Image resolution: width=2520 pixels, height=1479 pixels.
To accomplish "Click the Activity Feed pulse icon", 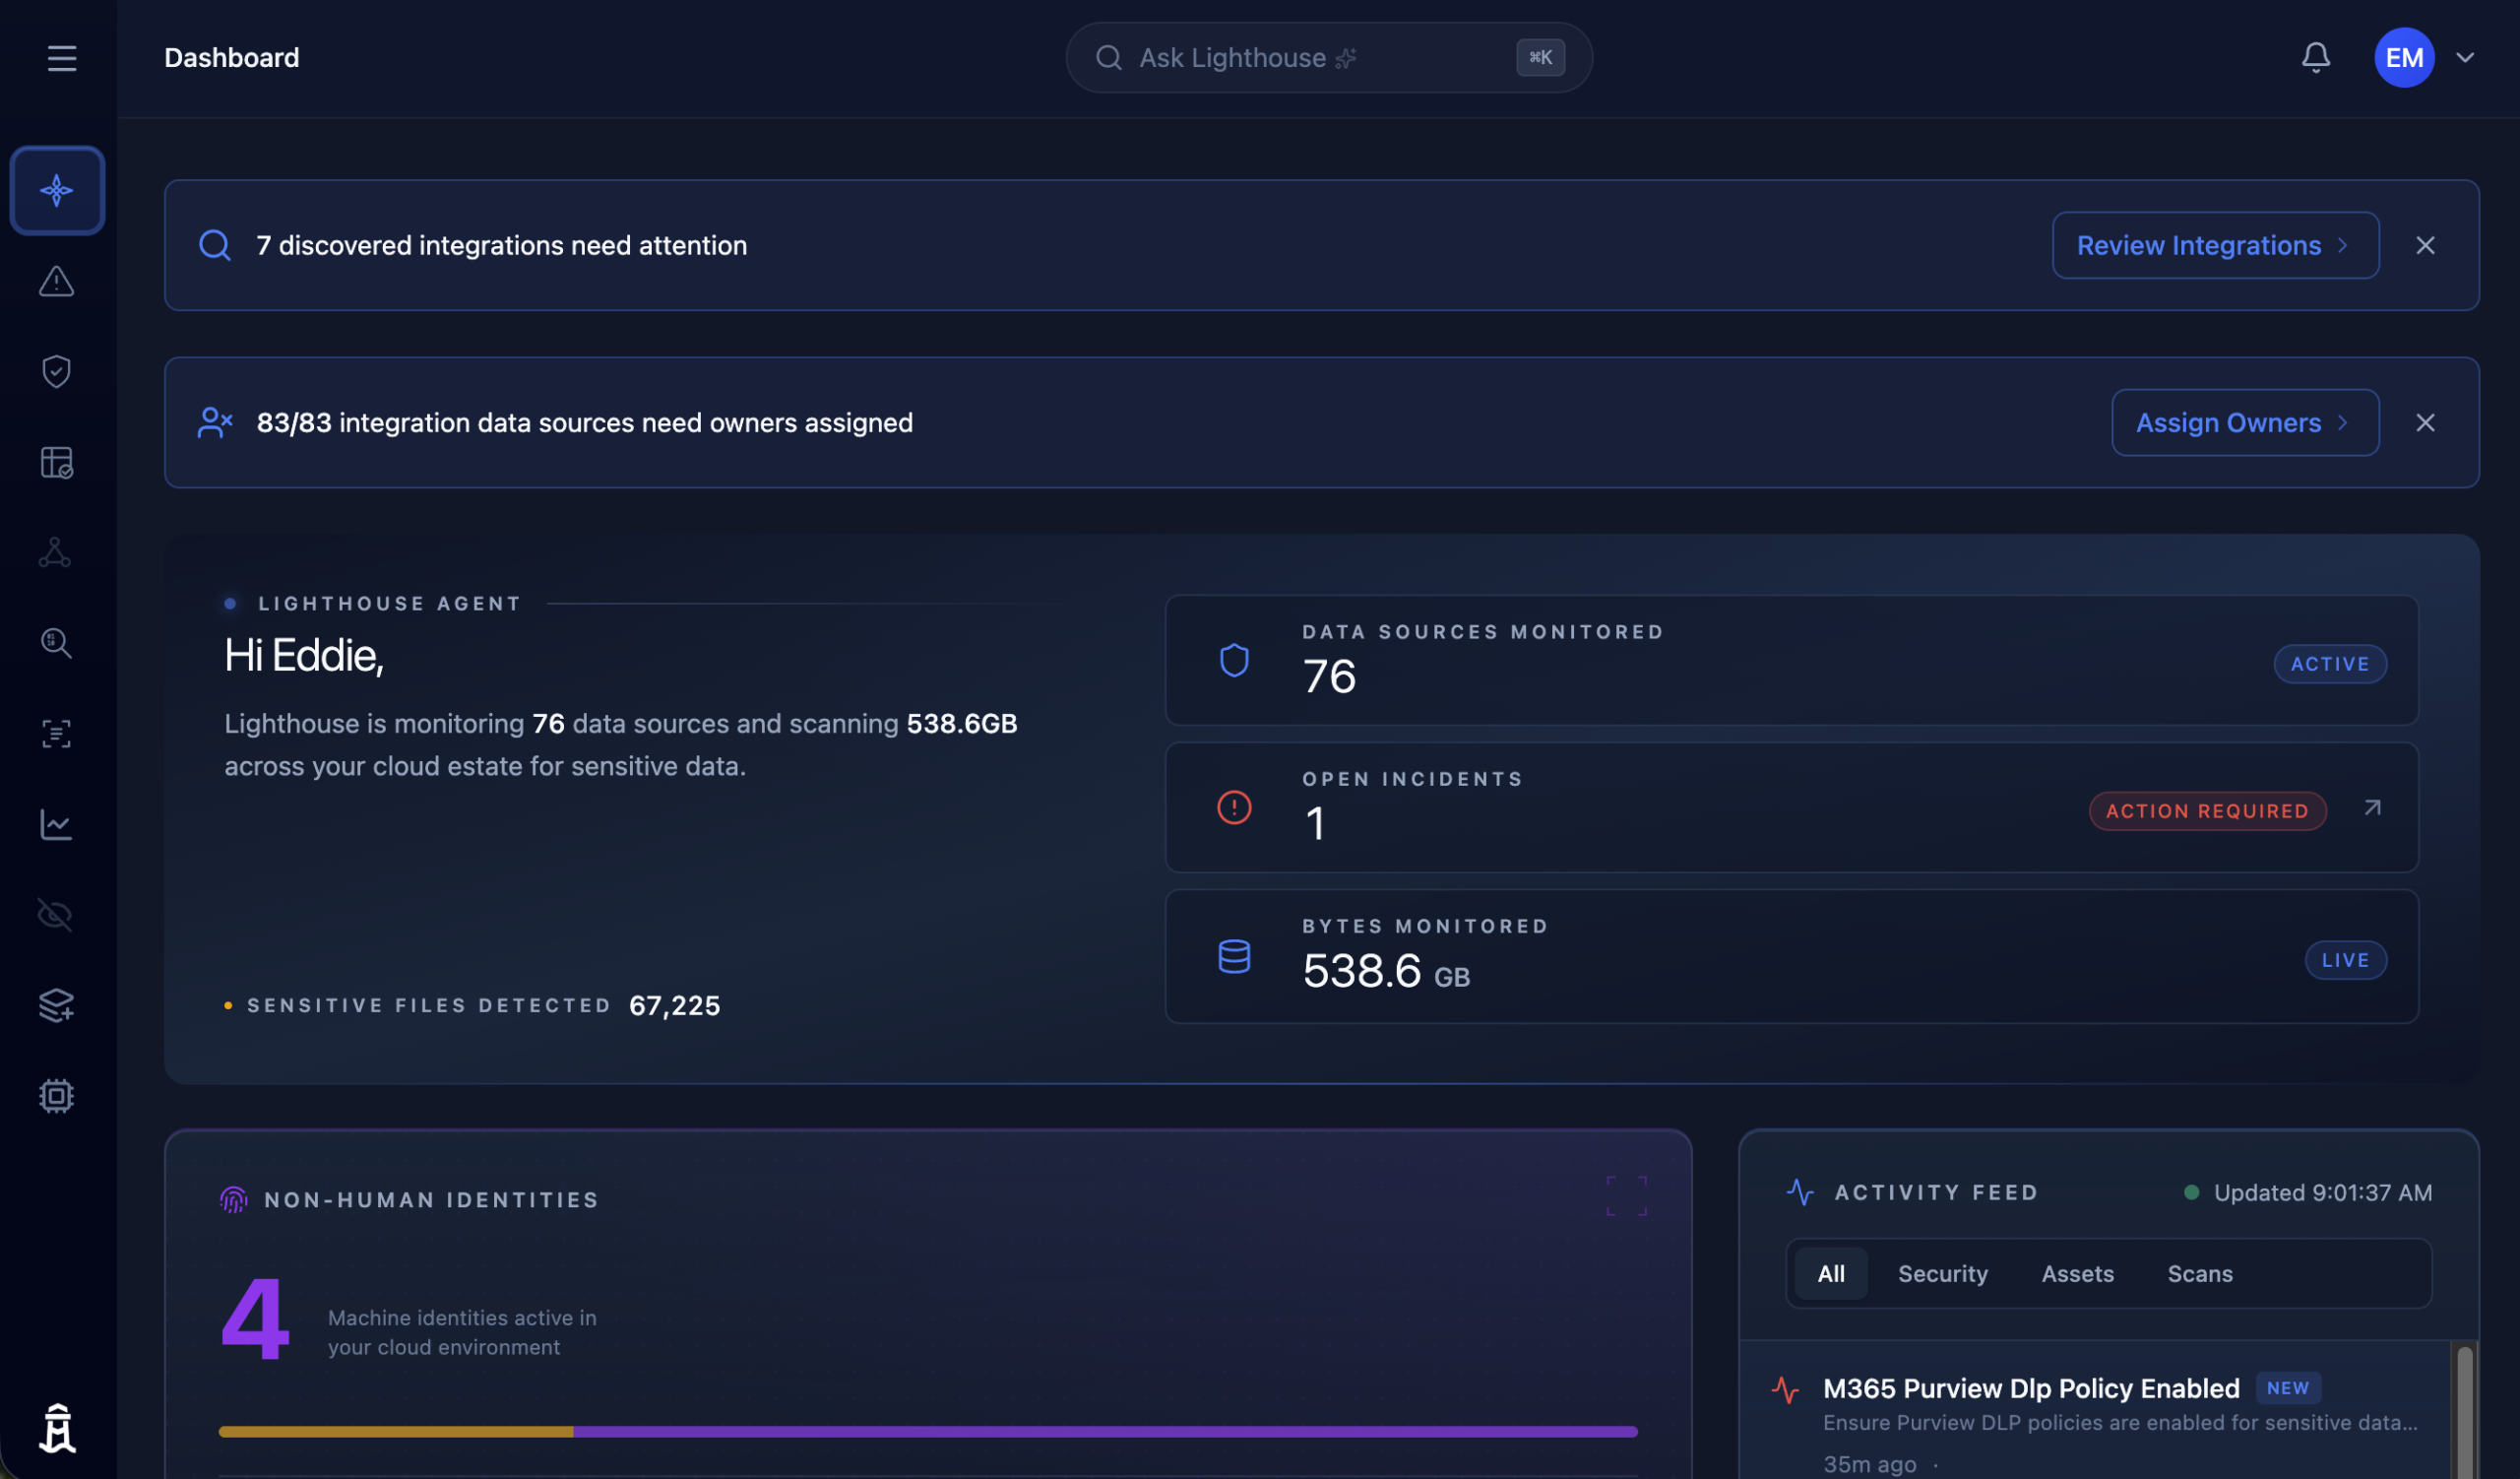I will coord(1800,1192).
